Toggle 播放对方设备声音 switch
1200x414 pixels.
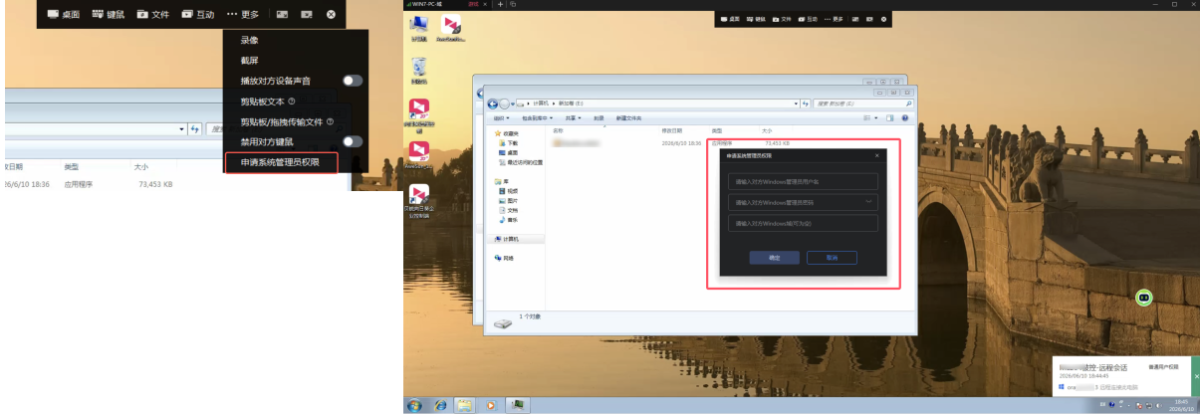point(352,80)
